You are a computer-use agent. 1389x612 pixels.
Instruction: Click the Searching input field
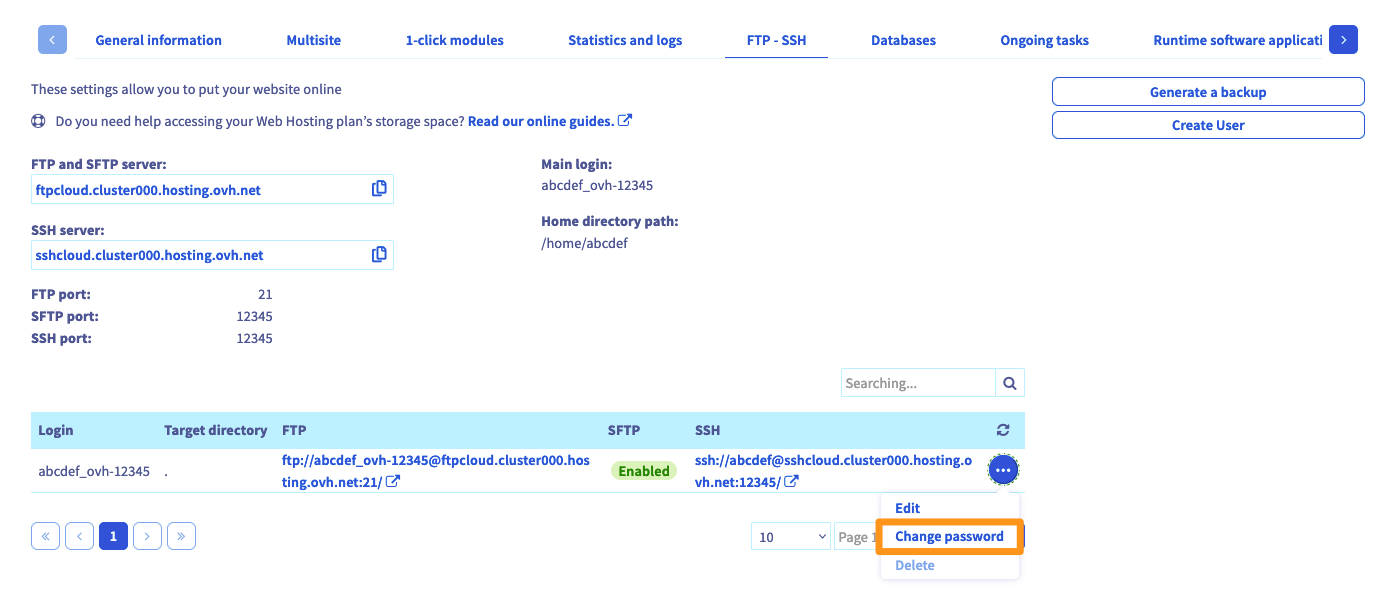pyautogui.click(x=917, y=383)
